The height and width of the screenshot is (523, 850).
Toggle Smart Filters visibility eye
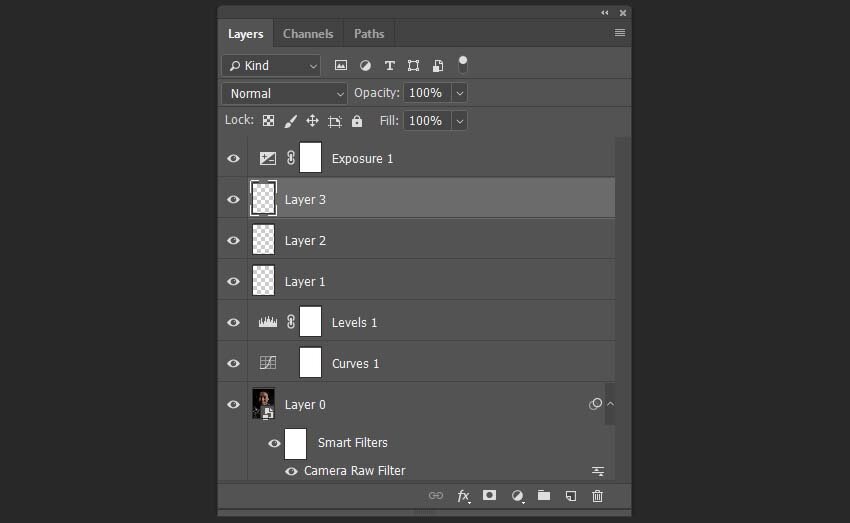(x=274, y=443)
